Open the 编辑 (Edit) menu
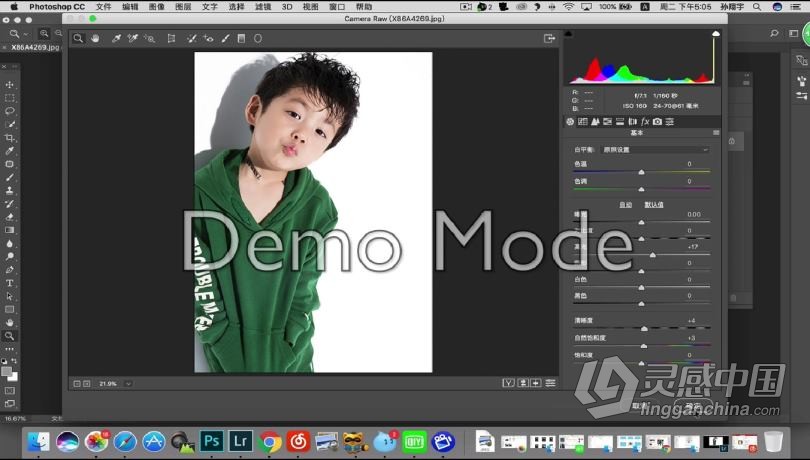Screen dimensions: 810x460 [130, 7]
